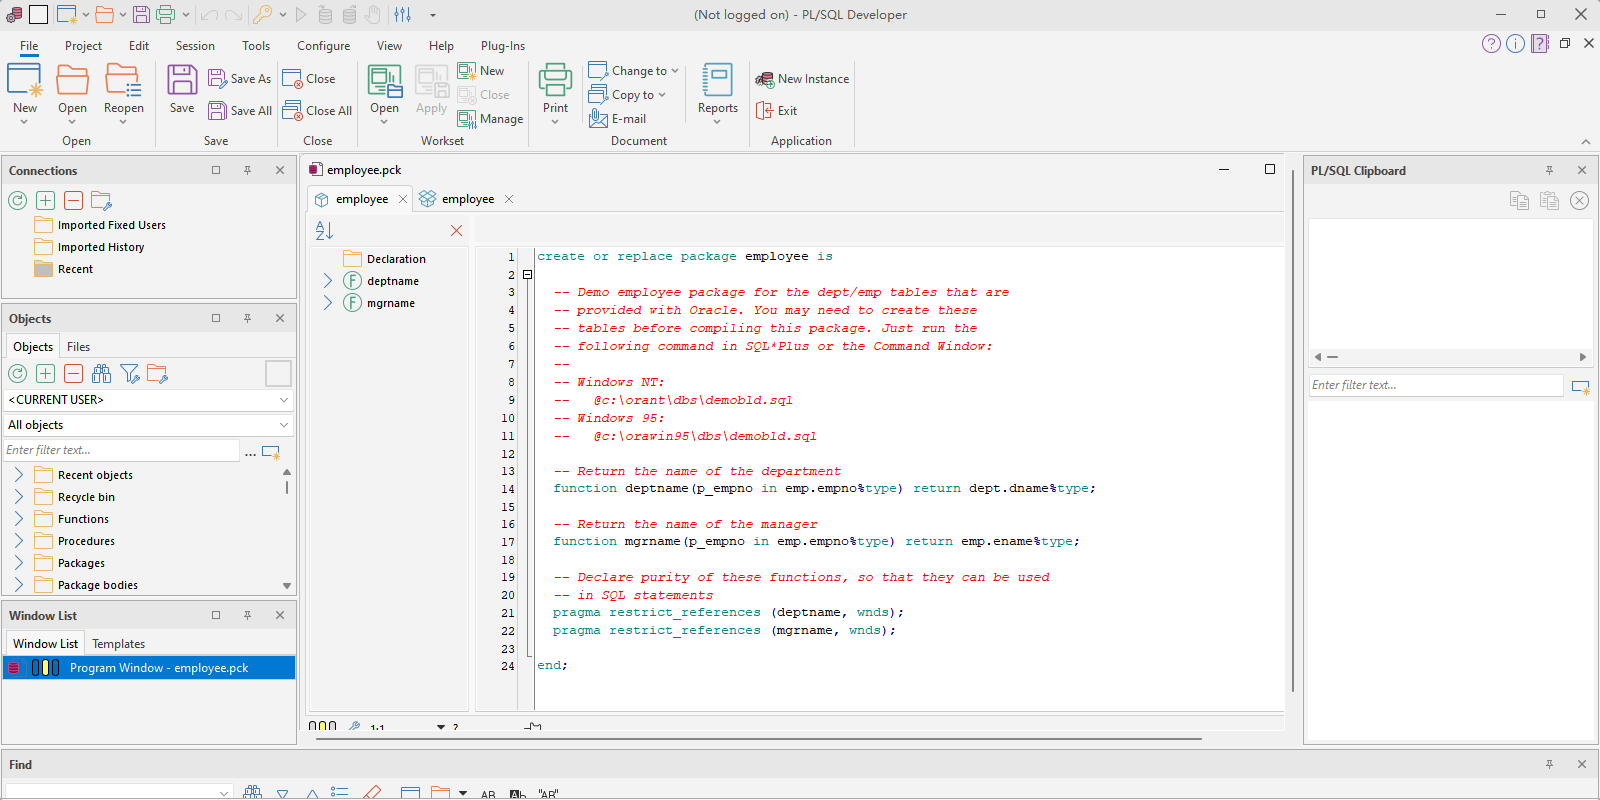Click the Close All button

click(x=318, y=111)
